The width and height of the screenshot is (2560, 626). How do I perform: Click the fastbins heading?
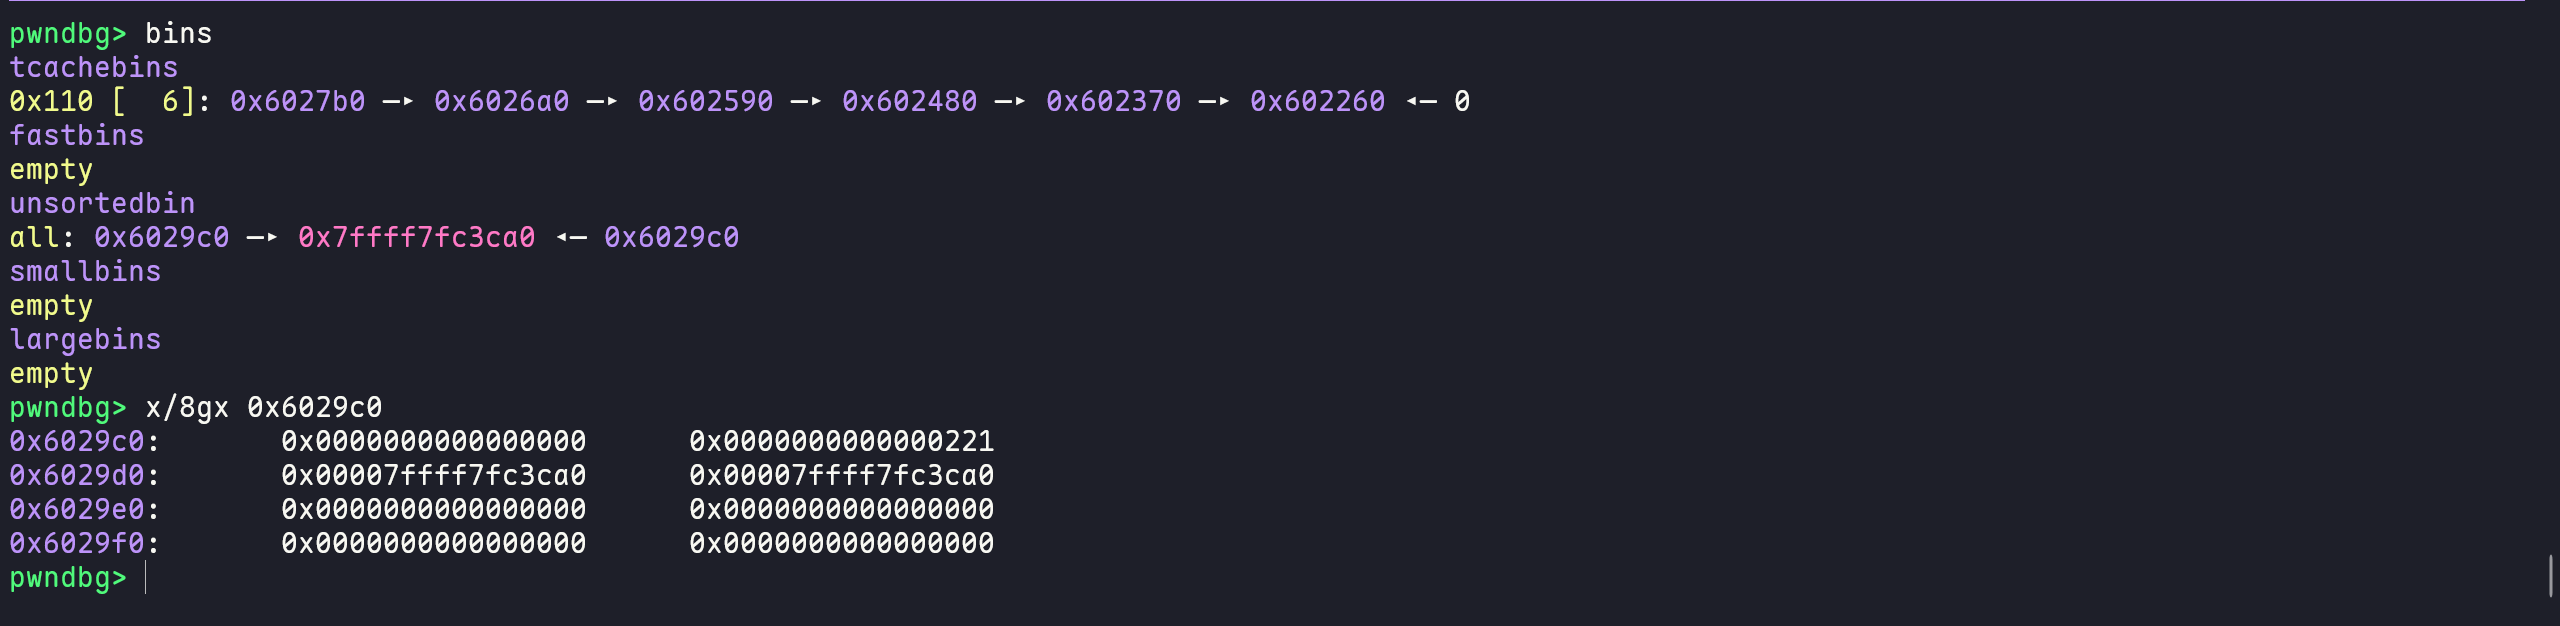coord(76,136)
